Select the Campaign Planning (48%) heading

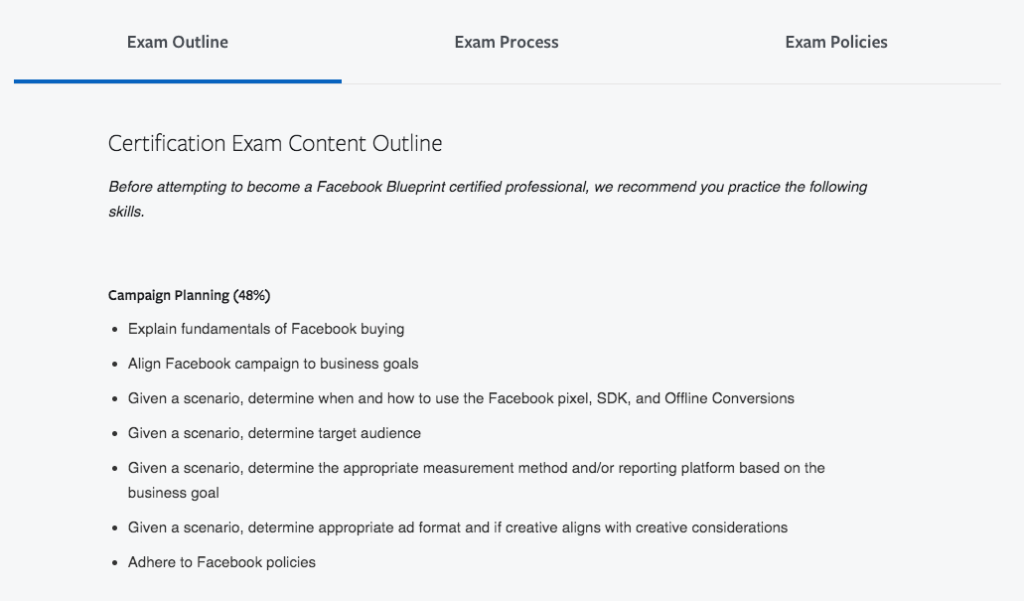tap(189, 295)
